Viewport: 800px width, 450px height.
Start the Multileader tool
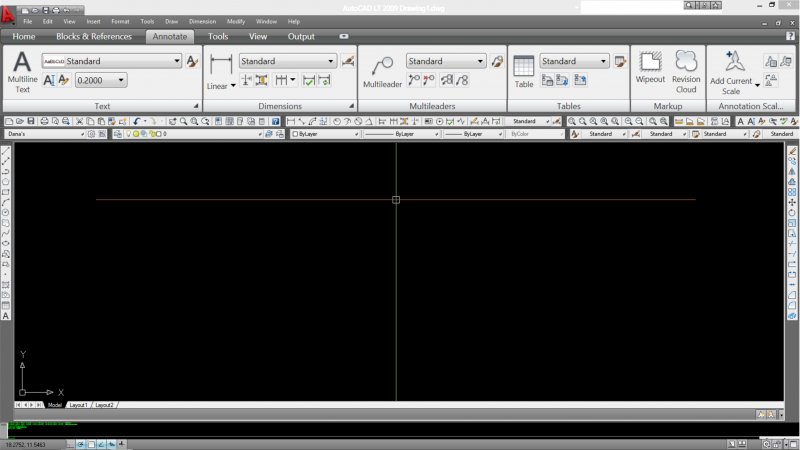(382, 72)
